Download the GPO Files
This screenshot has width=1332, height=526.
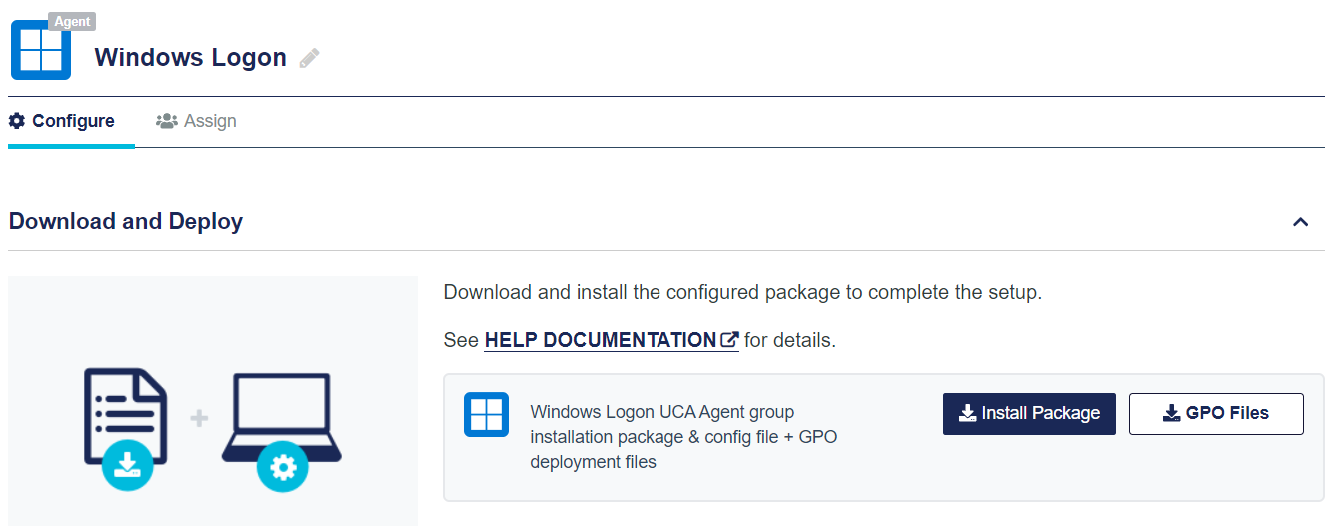pyautogui.click(x=1216, y=414)
